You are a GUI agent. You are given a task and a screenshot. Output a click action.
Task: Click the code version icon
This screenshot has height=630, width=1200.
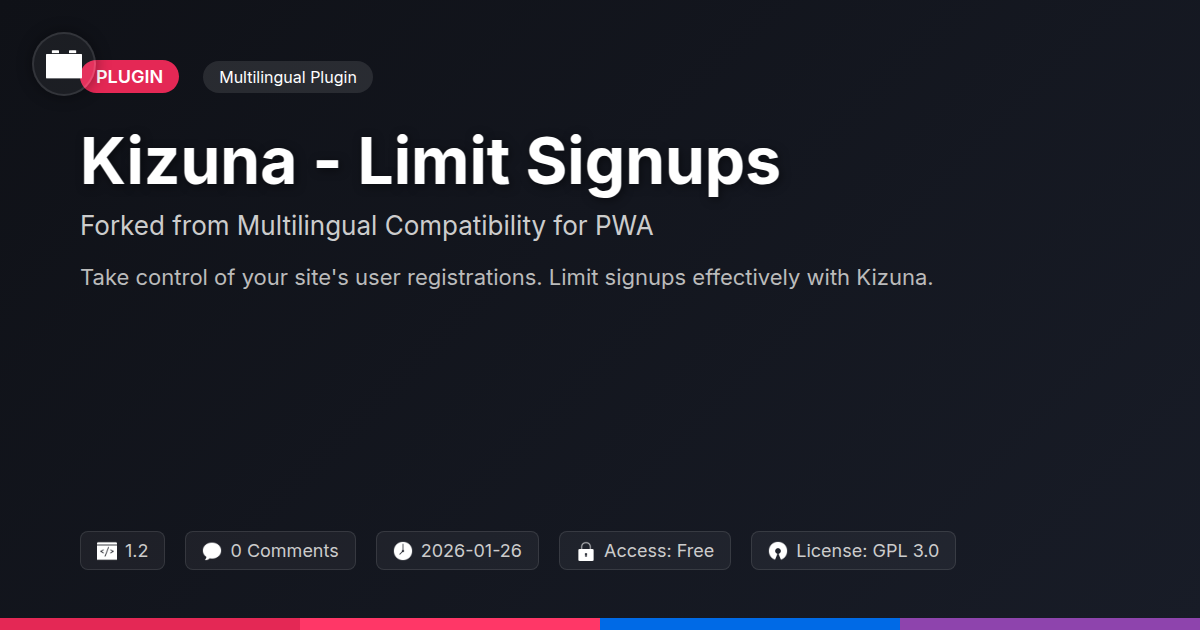(x=107, y=551)
